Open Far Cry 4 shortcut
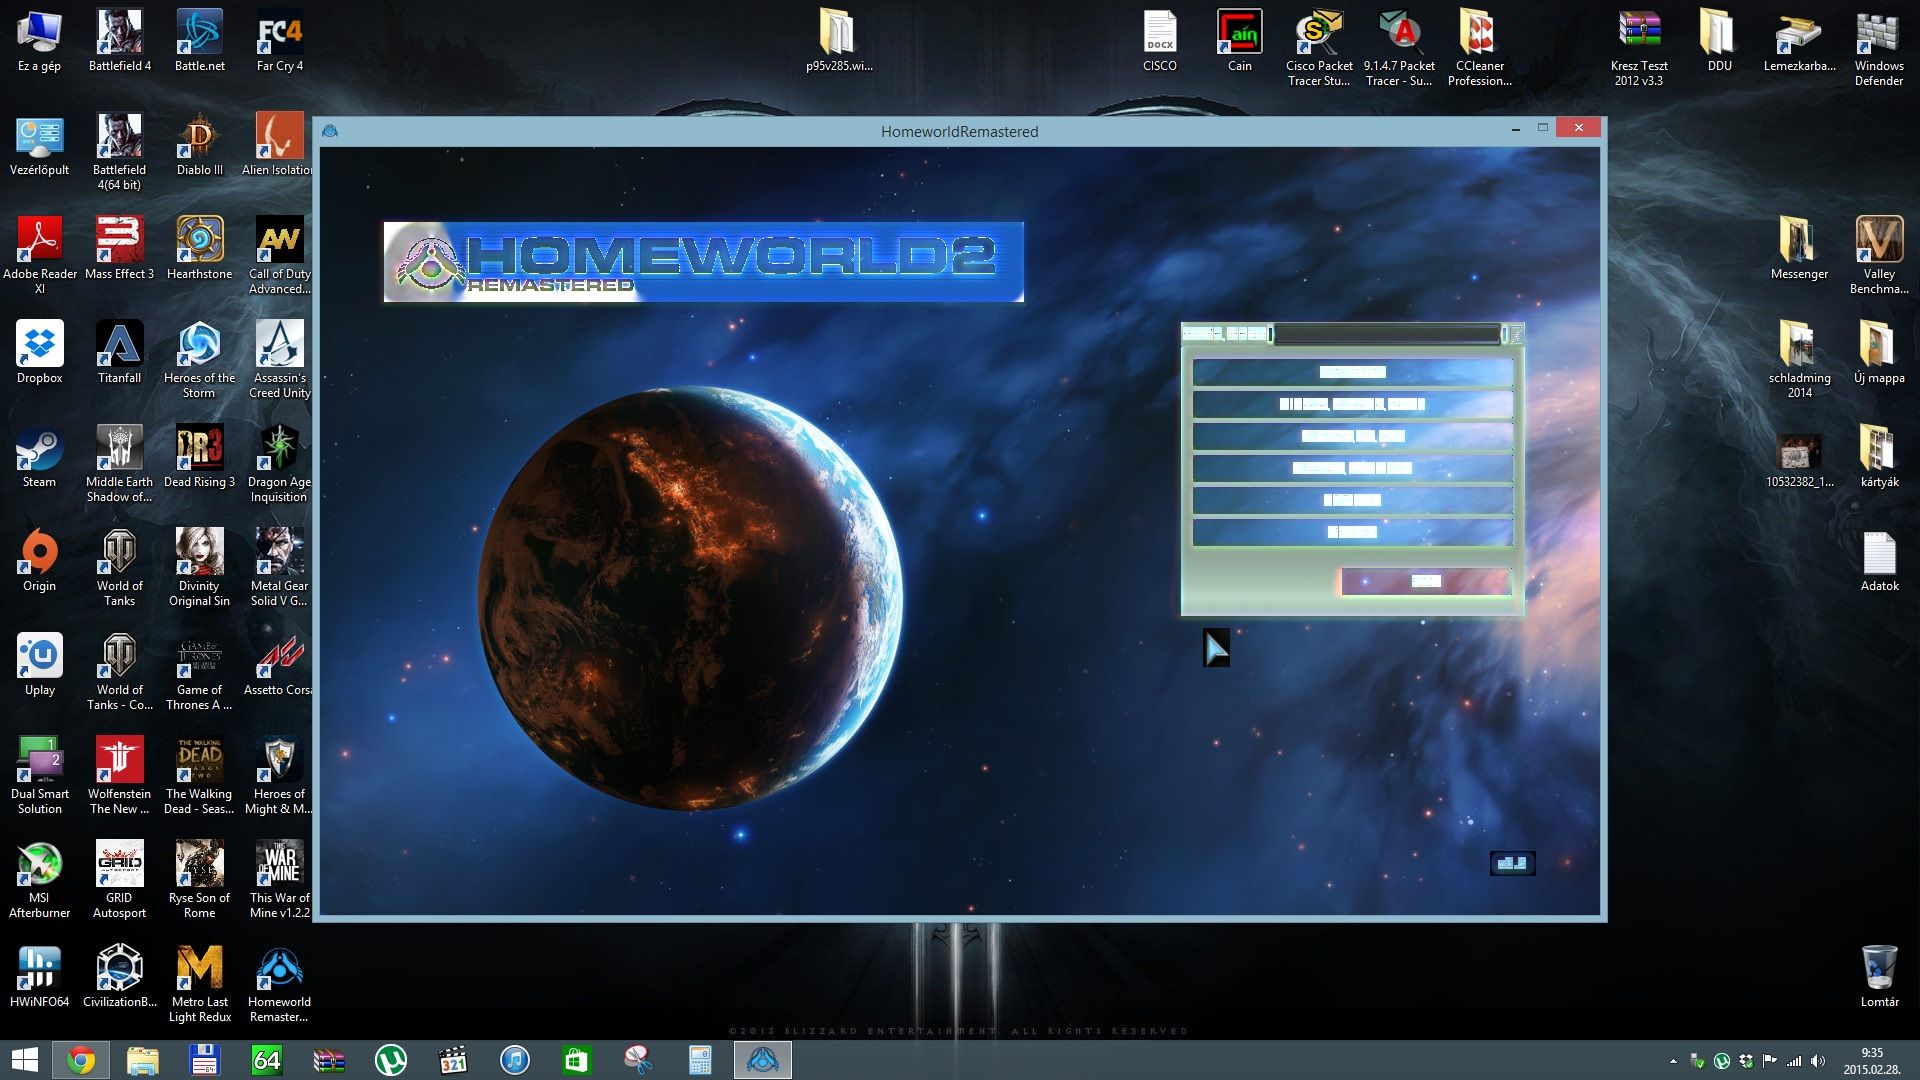The width and height of the screenshot is (1920, 1080). click(x=279, y=41)
